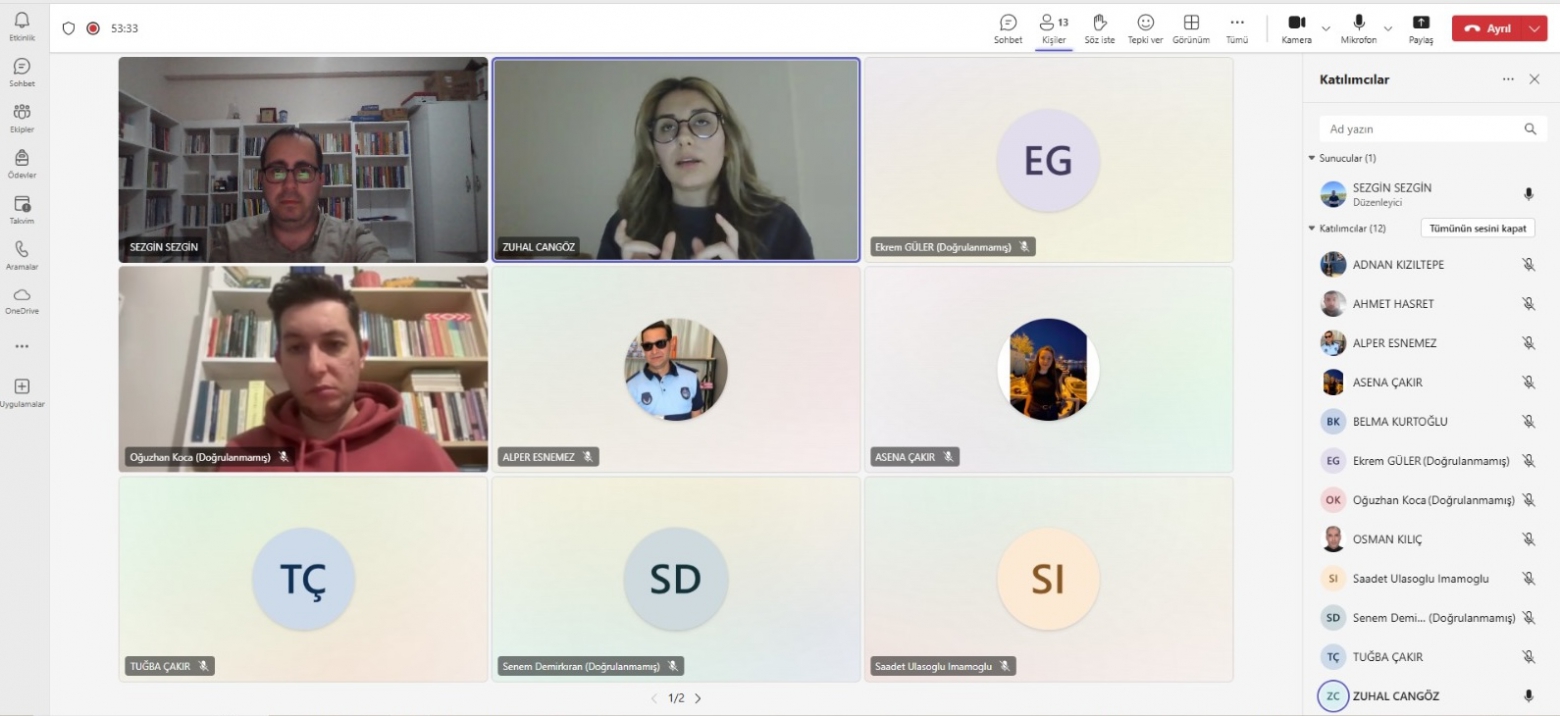Open the sidebar three-dots more apps

coord(22,347)
